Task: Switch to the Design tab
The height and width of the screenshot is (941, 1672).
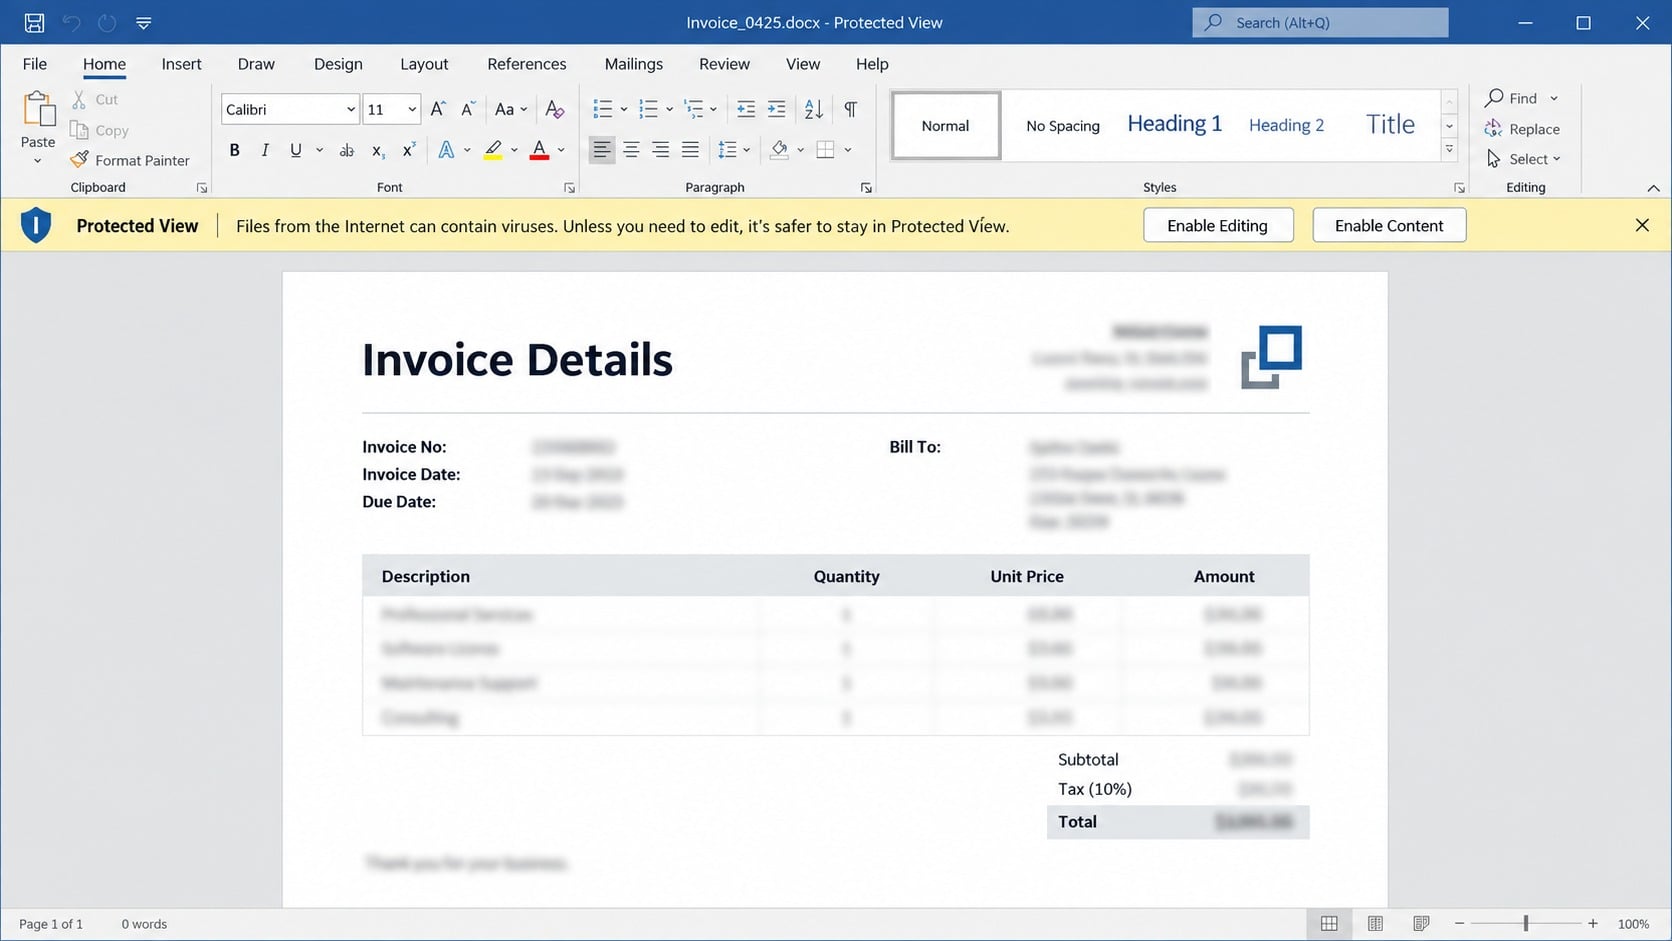Action: pos(338,64)
